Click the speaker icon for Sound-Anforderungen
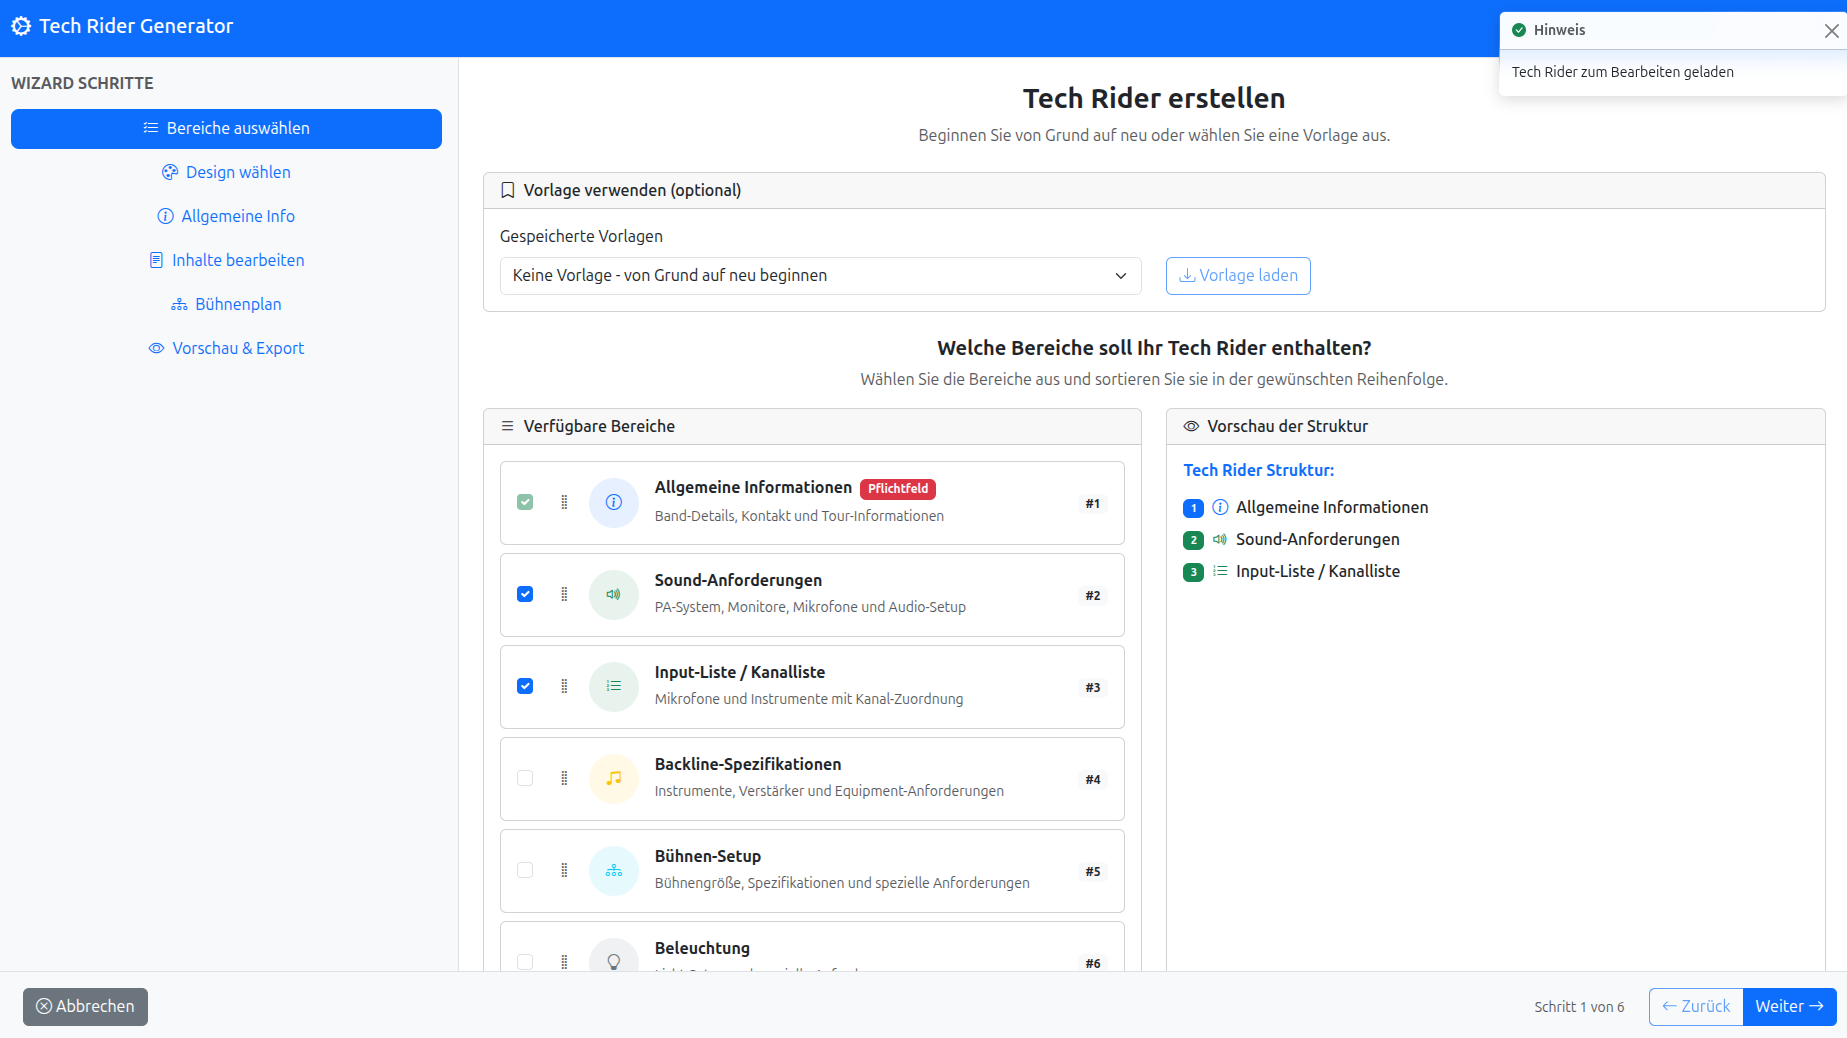The width and height of the screenshot is (1847, 1038). tap(614, 594)
